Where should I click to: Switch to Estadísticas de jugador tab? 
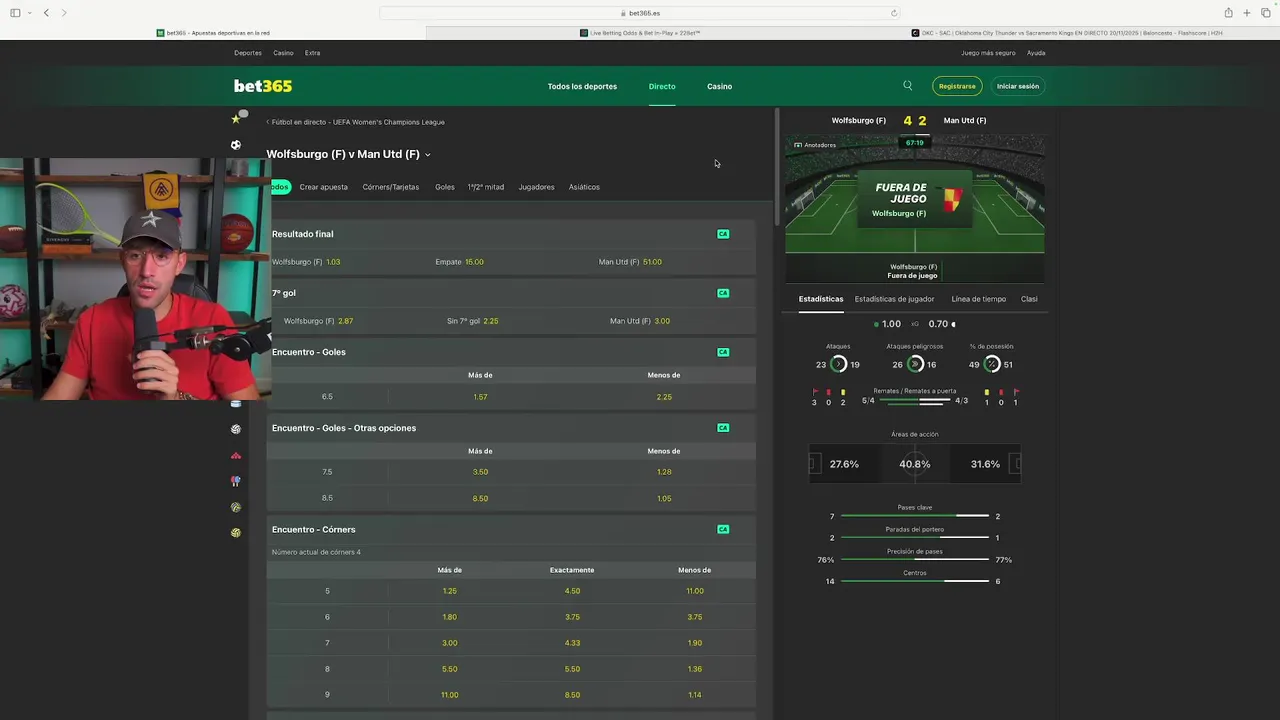[894, 299]
